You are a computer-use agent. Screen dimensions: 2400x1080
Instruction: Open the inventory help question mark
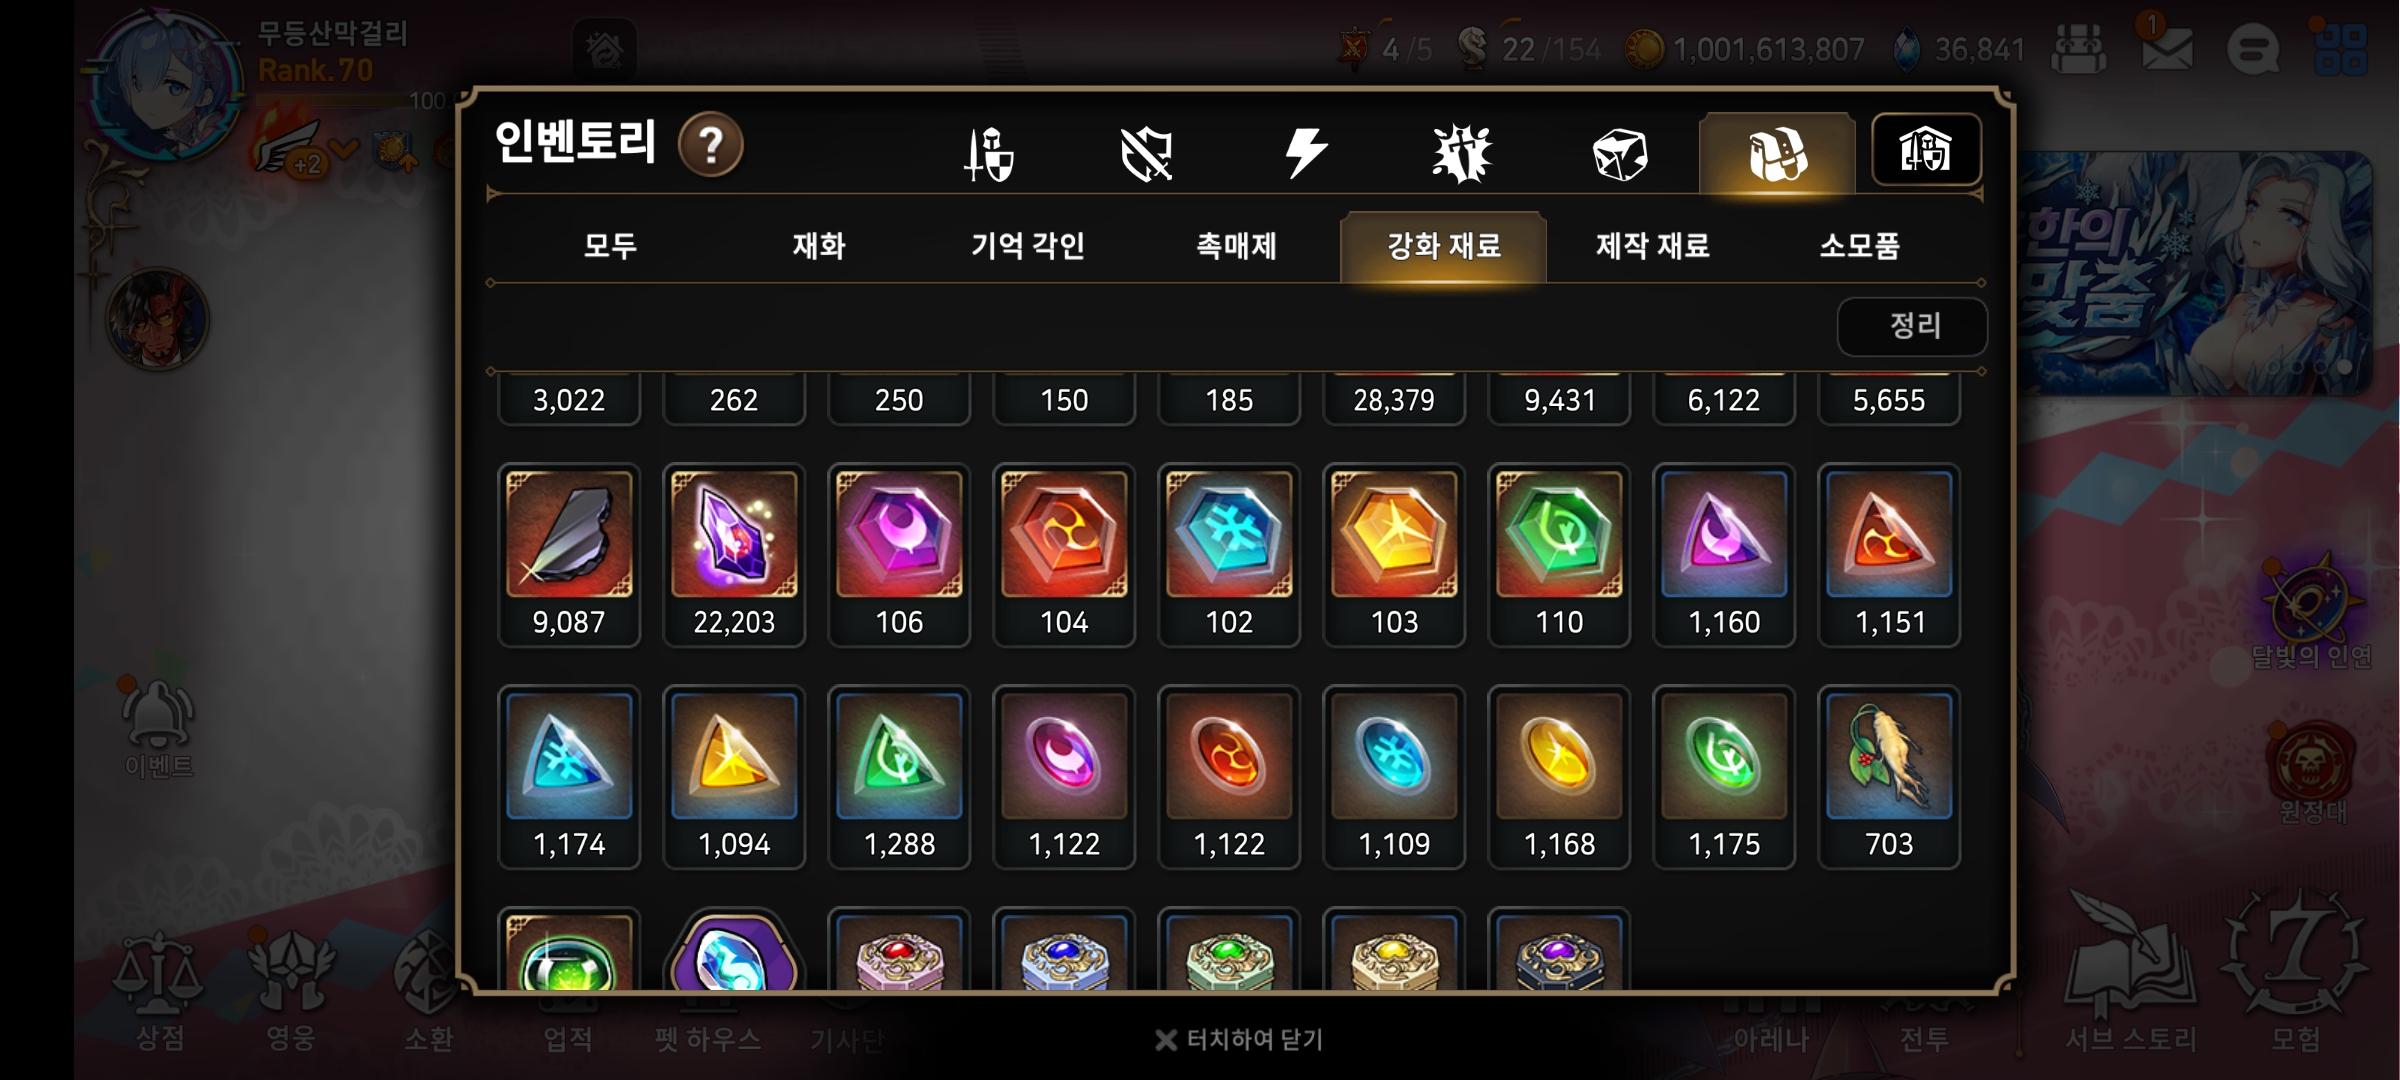coord(710,146)
